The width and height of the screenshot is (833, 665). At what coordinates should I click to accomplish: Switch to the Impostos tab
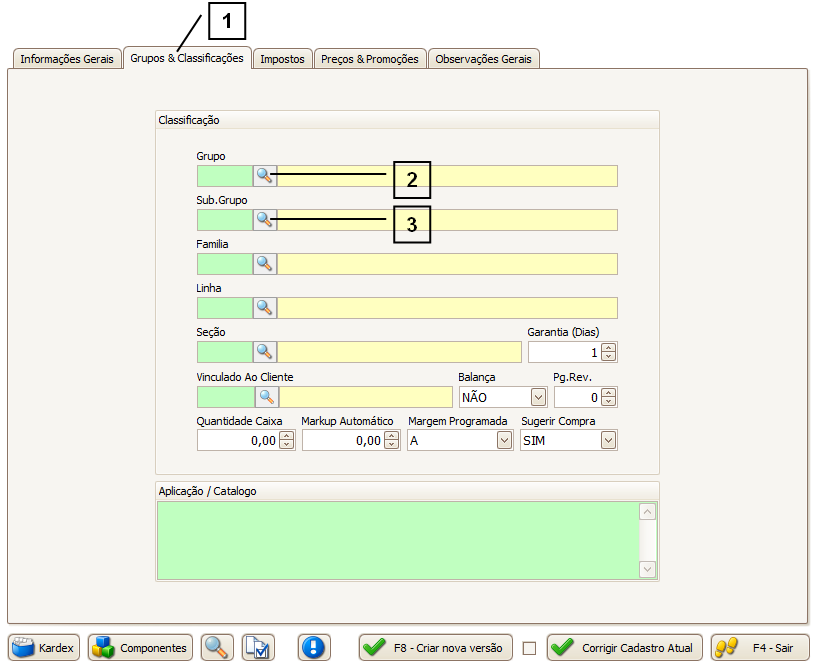(282, 59)
